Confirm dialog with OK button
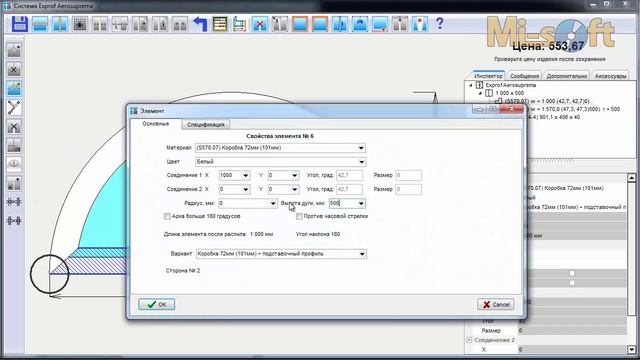Screen dimensions: 640x360 (156, 304)
